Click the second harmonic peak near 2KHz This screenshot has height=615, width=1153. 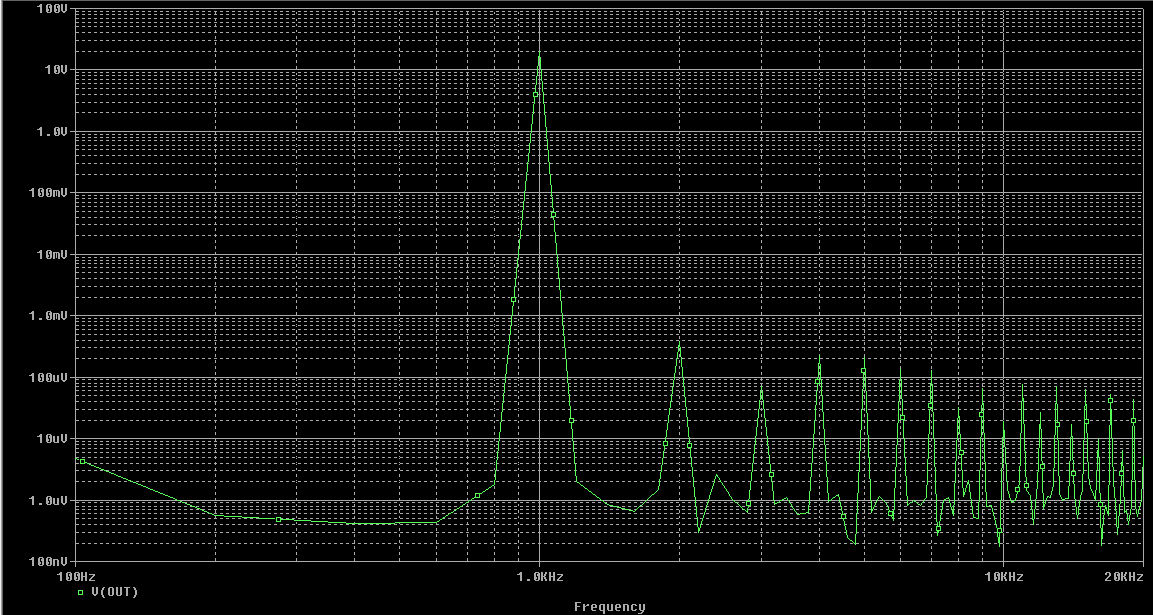(x=679, y=343)
